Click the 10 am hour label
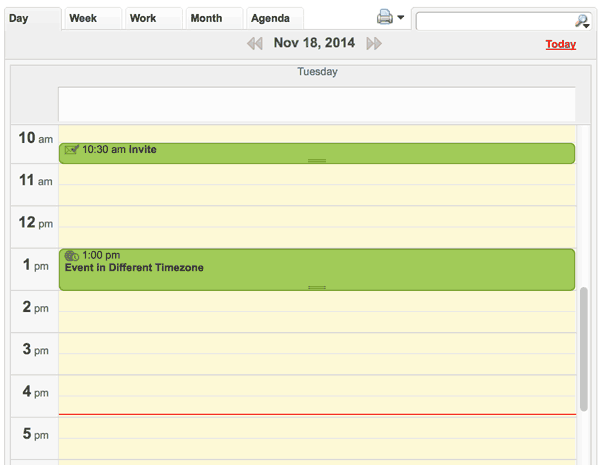 (x=36, y=138)
